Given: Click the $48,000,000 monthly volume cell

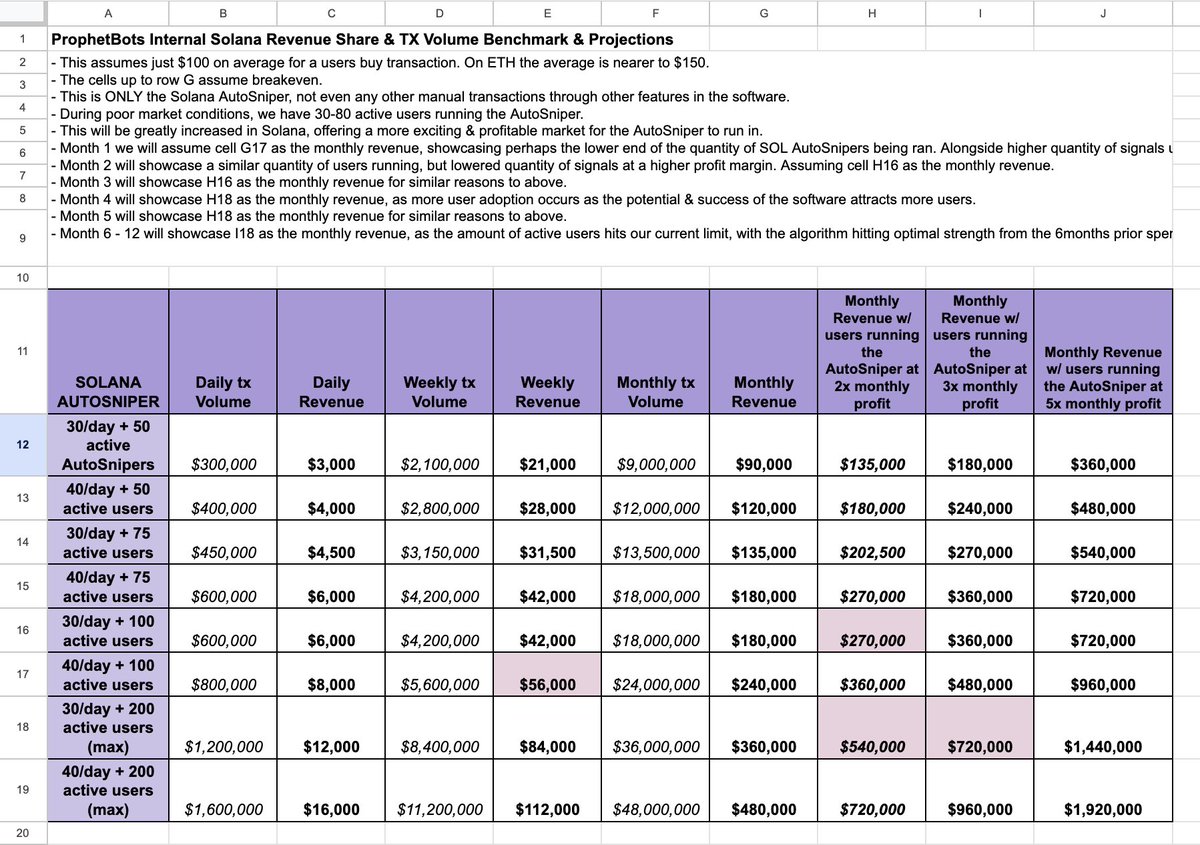Looking at the screenshot, I should click(x=656, y=791).
